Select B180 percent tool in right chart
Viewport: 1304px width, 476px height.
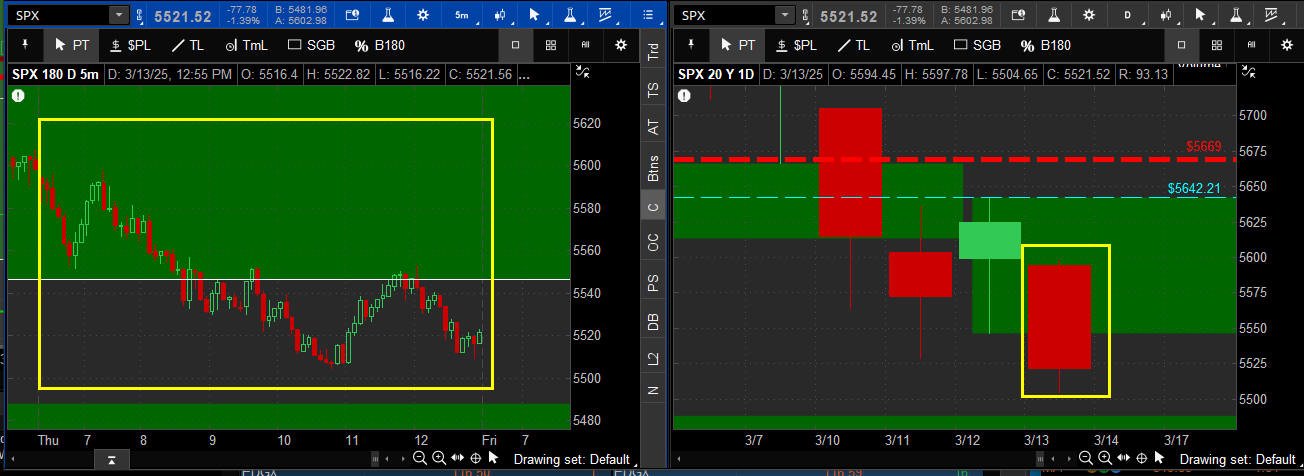1045,45
